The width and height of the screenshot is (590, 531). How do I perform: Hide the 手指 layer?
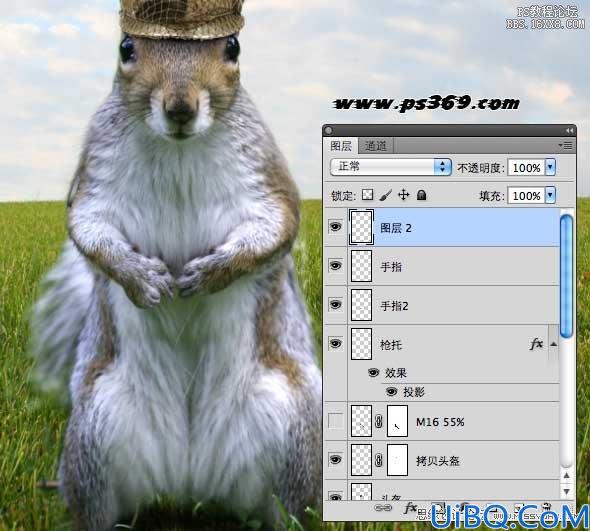coord(335,266)
